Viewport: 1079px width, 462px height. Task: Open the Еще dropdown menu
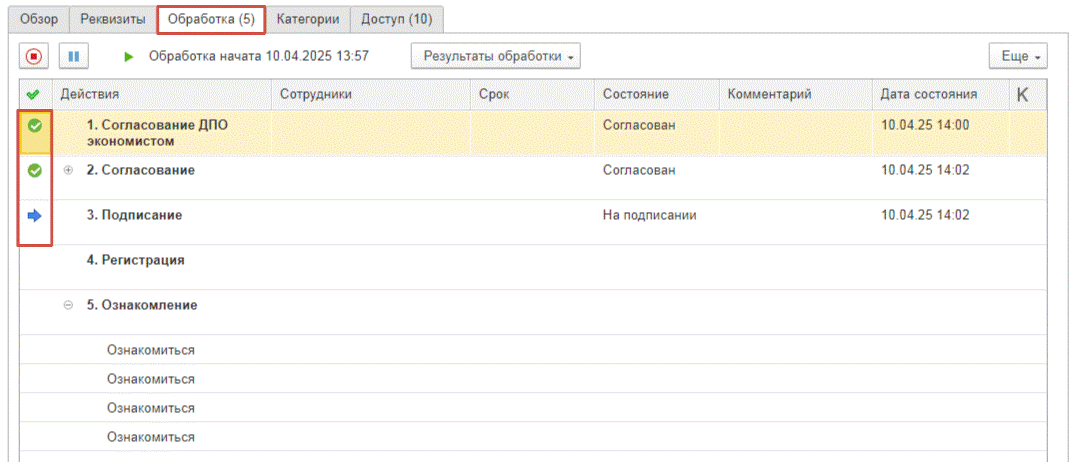[x=1018, y=56]
